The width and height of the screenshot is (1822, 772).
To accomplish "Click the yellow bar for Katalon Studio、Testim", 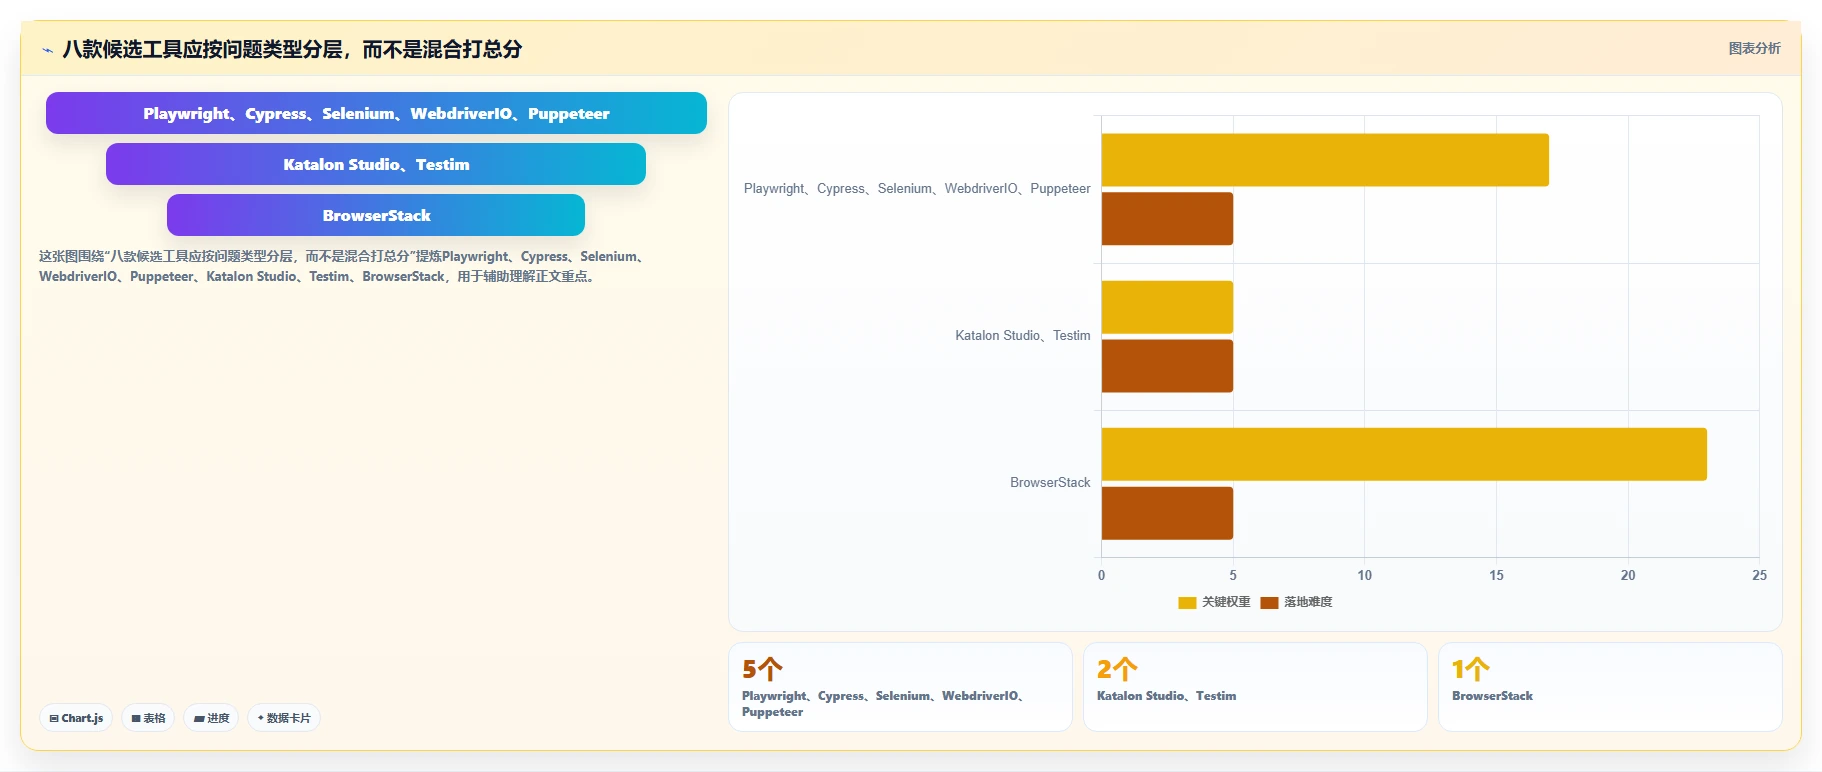I will point(1167,307).
